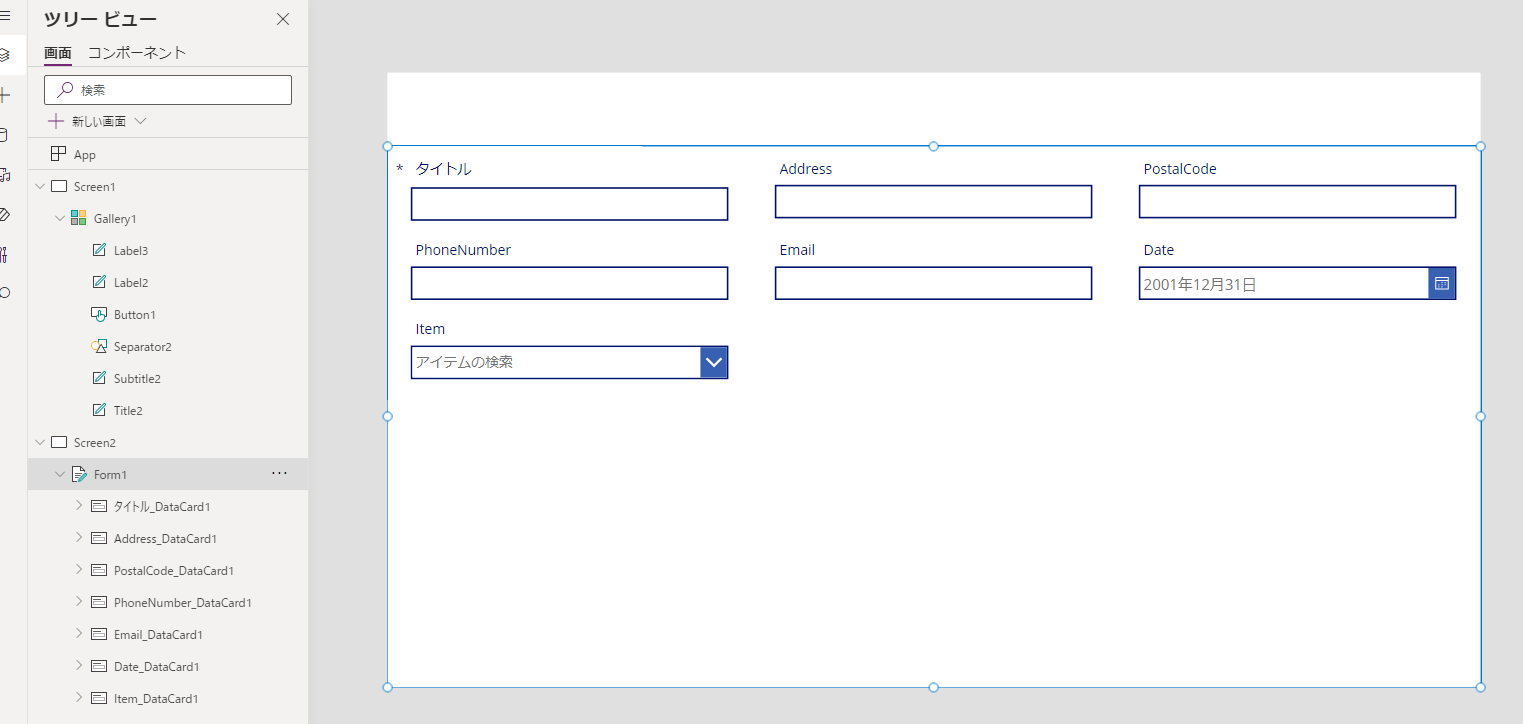This screenshot has height=724, width=1523.
Task: Click the Address text input
Action: (x=933, y=201)
